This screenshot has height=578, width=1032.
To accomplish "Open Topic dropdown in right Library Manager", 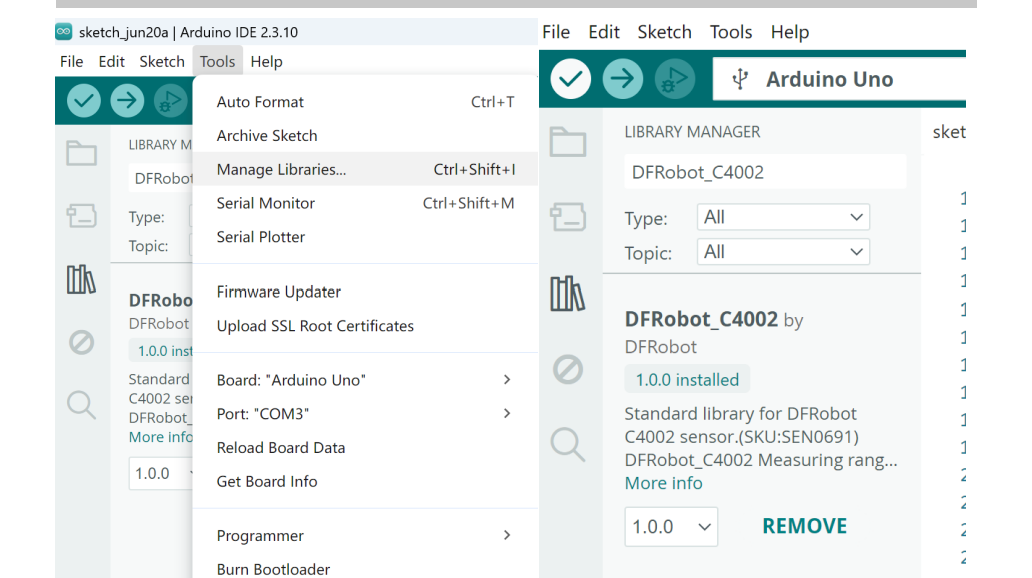I will [x=783, y=252].
